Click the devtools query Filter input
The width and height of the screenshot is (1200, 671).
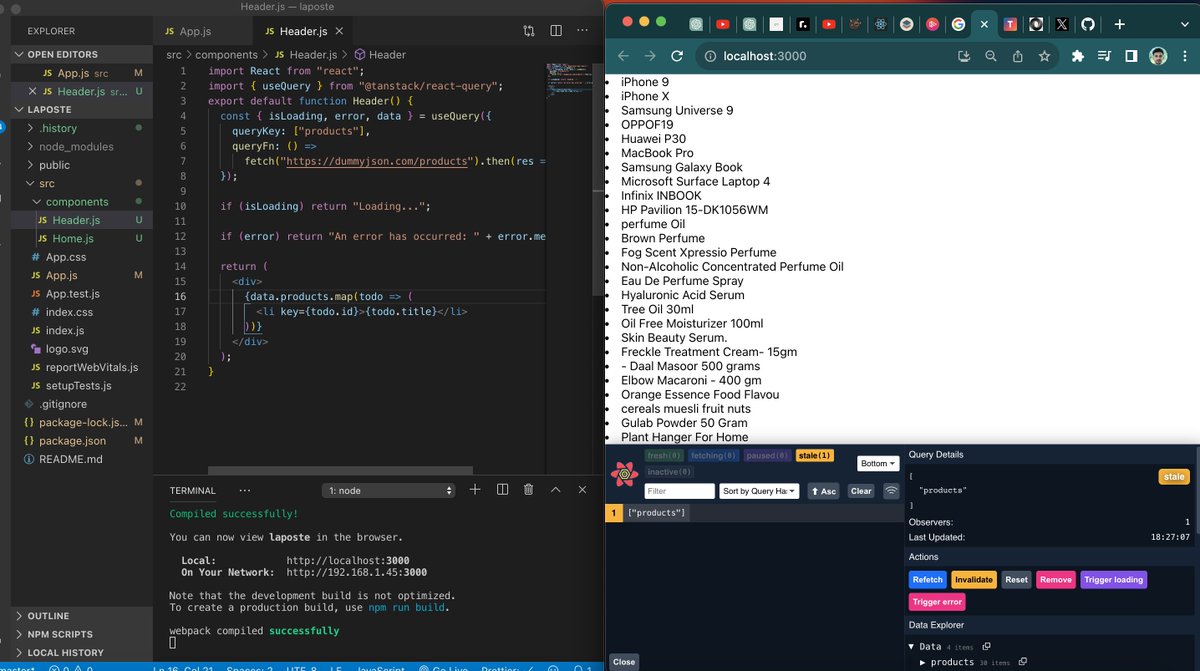[679, 491]
